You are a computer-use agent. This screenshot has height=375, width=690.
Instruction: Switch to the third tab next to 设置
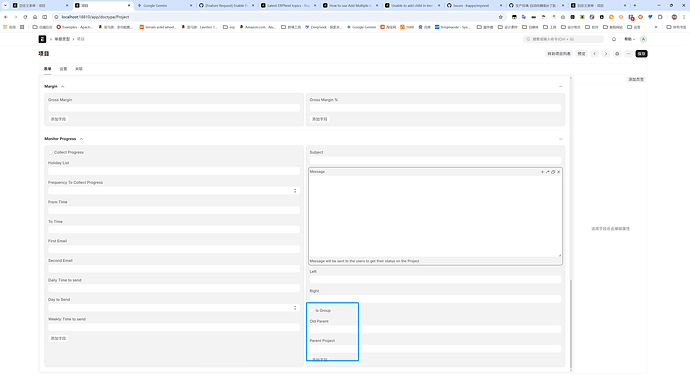79,69
